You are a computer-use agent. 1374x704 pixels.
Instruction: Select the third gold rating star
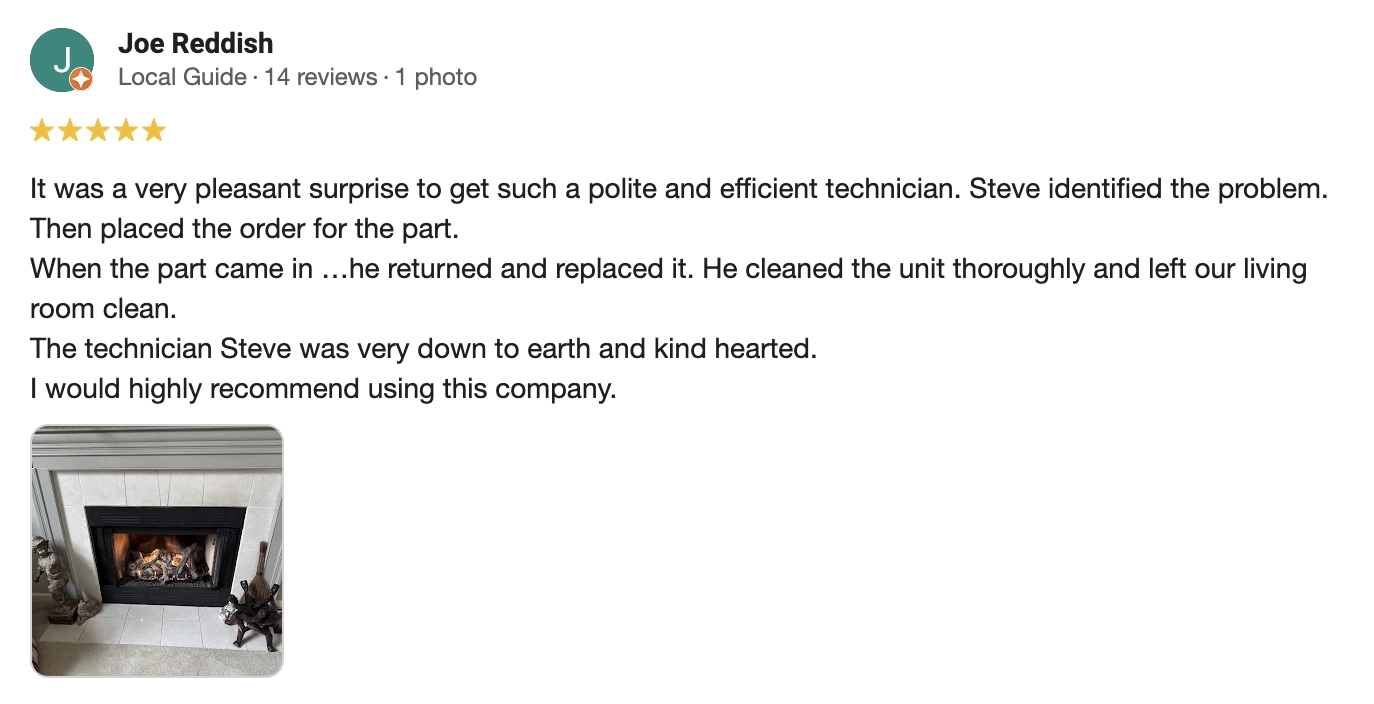click(x=98, y=130)
